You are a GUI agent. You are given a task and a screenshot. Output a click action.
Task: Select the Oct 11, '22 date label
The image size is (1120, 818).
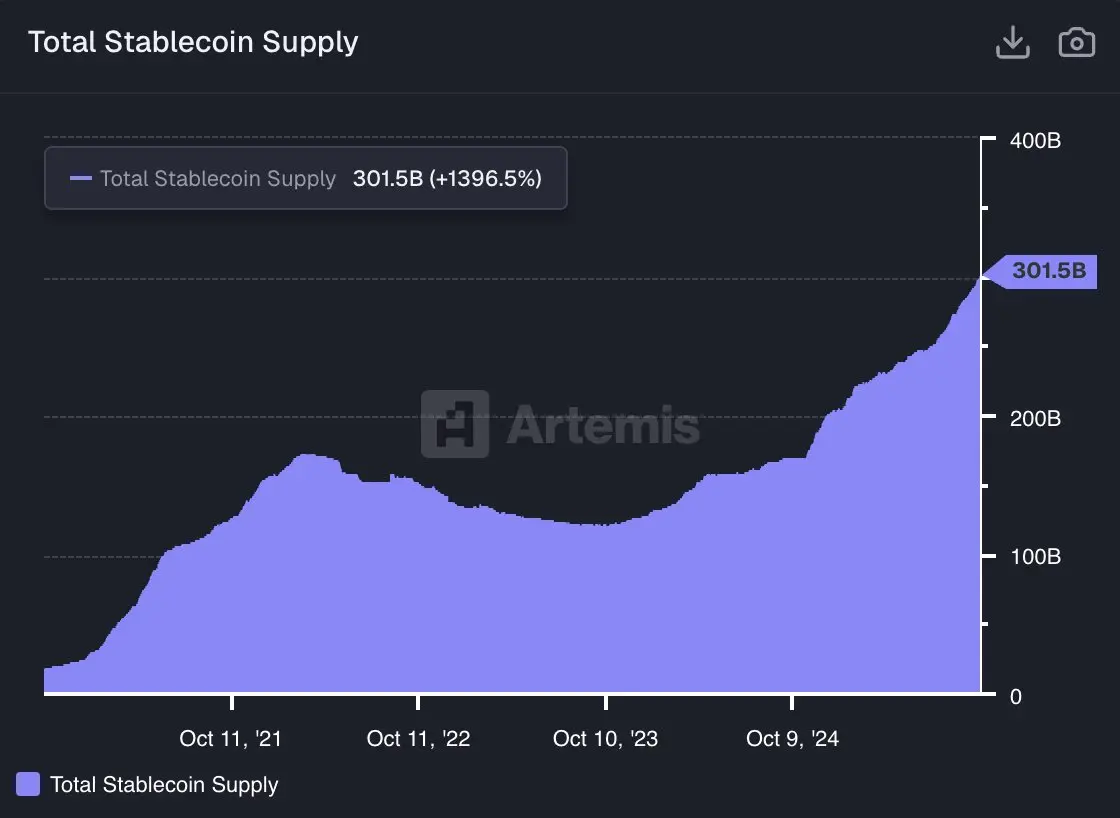418,739
